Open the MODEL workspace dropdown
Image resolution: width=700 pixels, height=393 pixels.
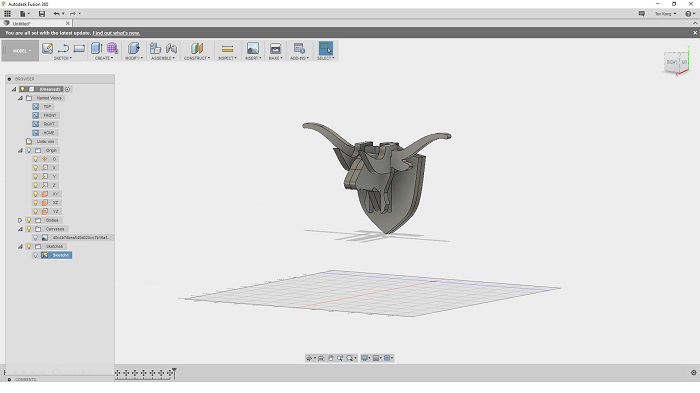tap(20, 50)
